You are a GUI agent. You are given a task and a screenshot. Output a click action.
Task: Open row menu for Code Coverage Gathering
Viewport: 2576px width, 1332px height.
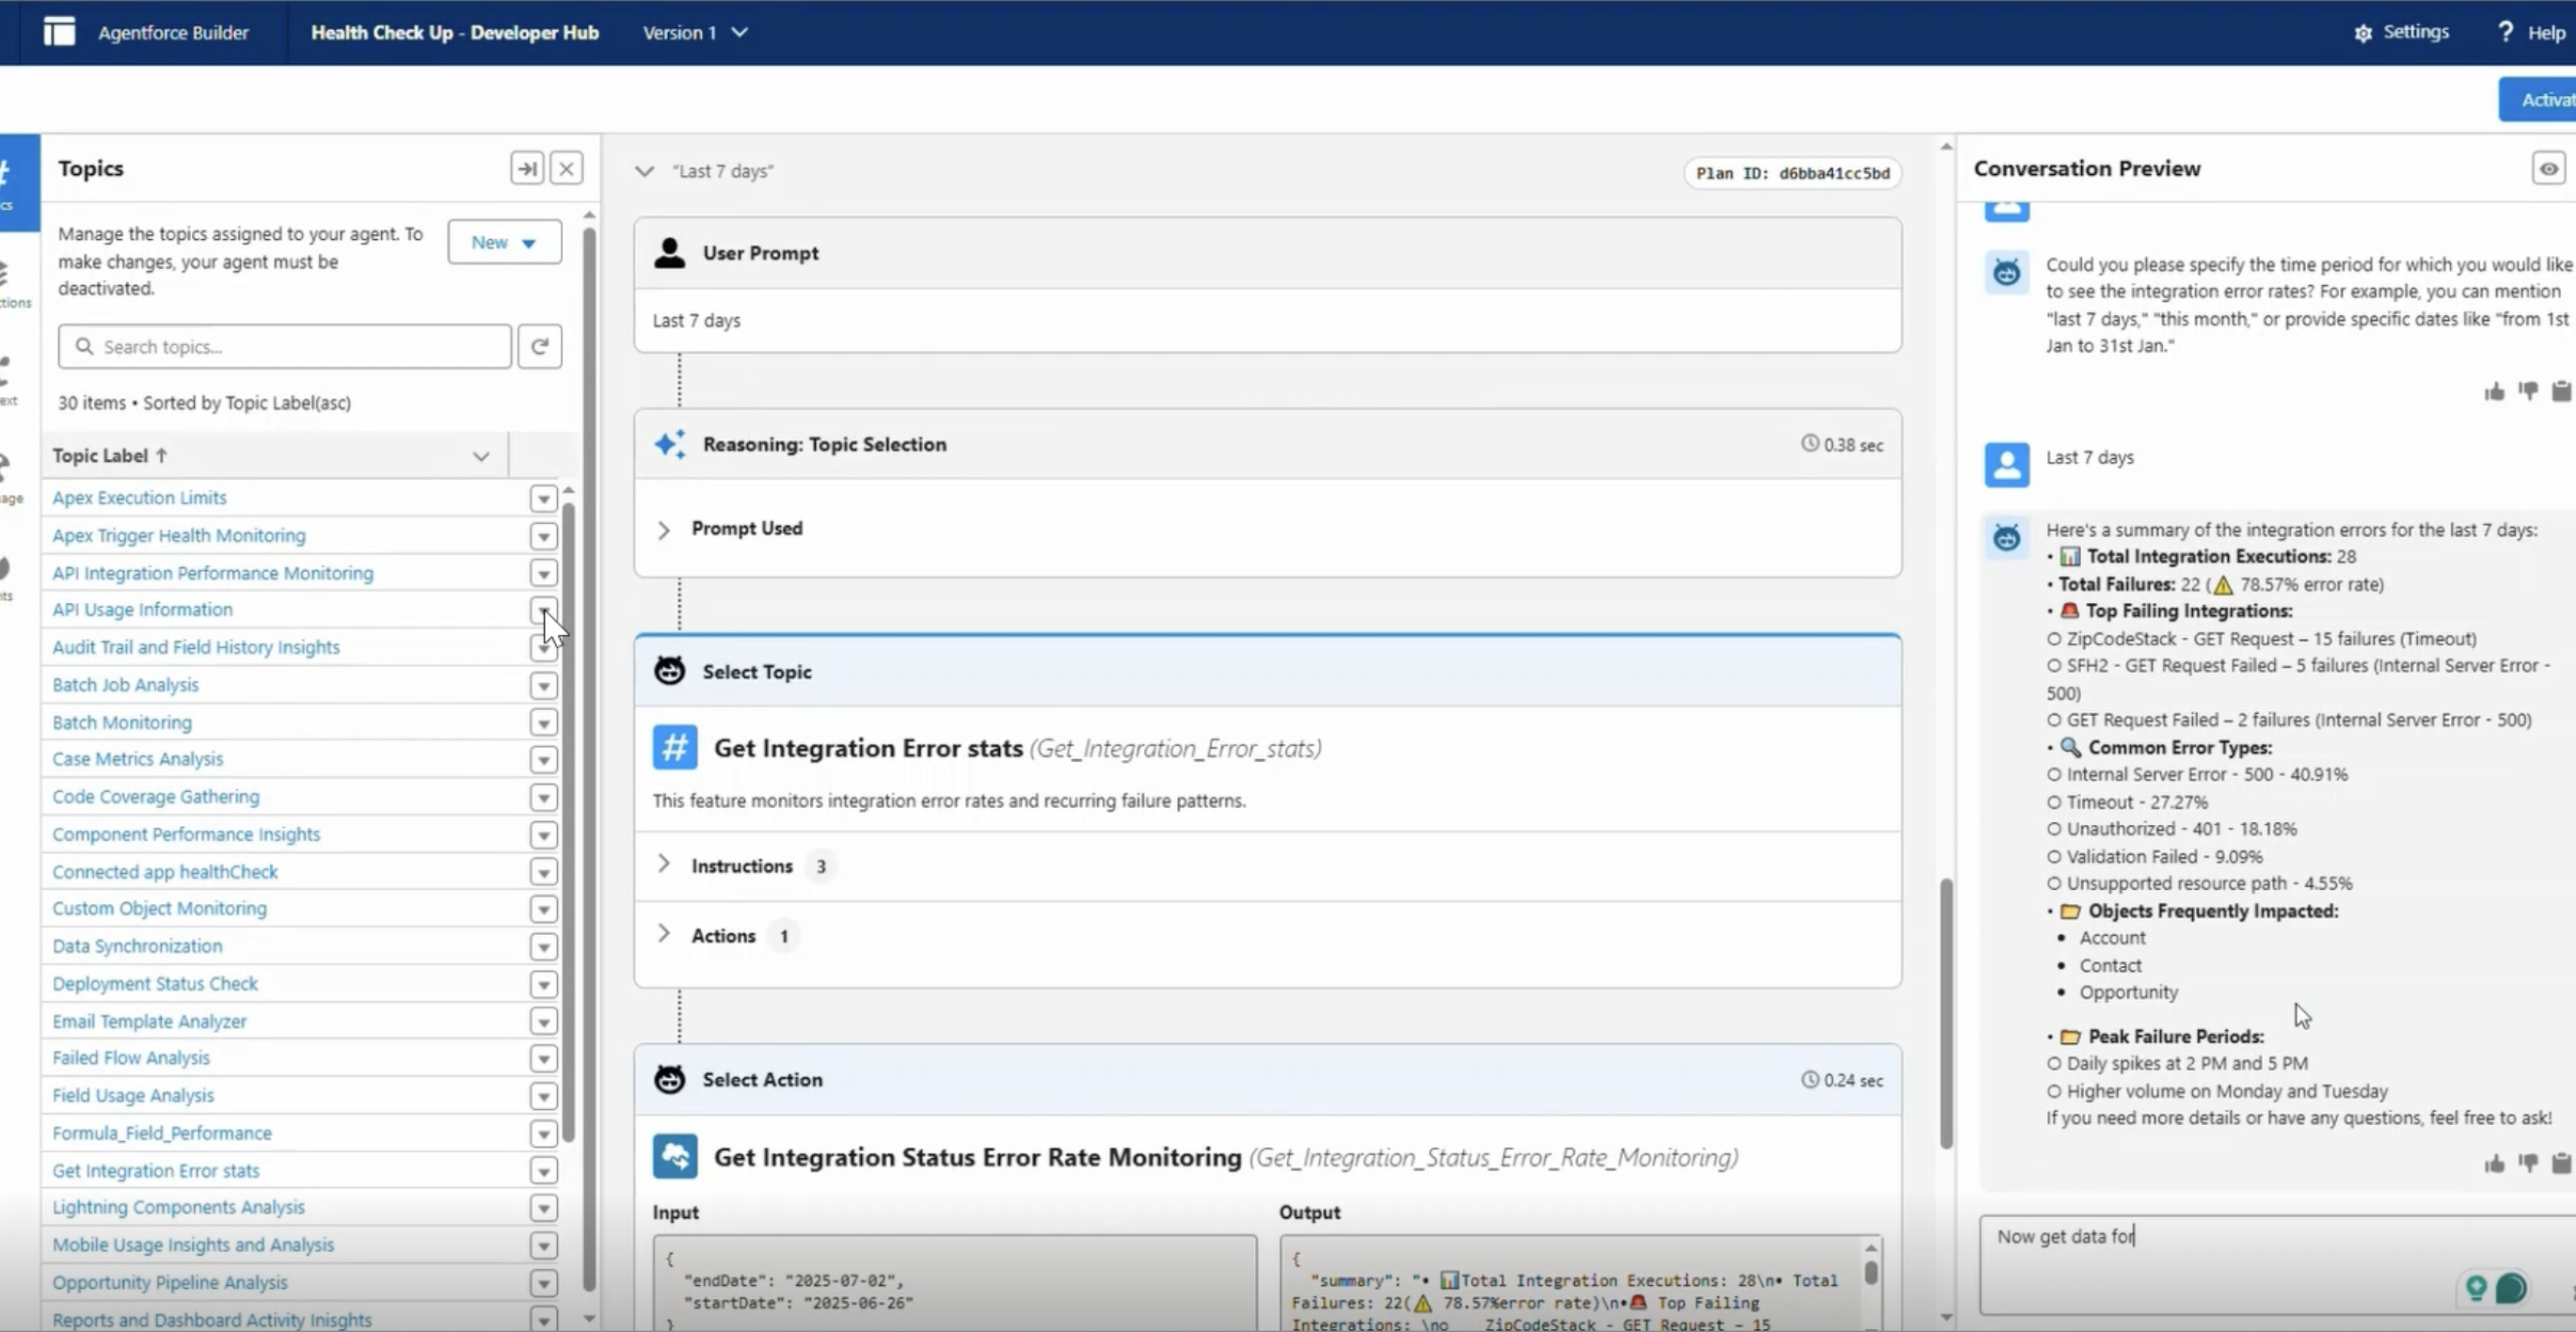[543, 797]
